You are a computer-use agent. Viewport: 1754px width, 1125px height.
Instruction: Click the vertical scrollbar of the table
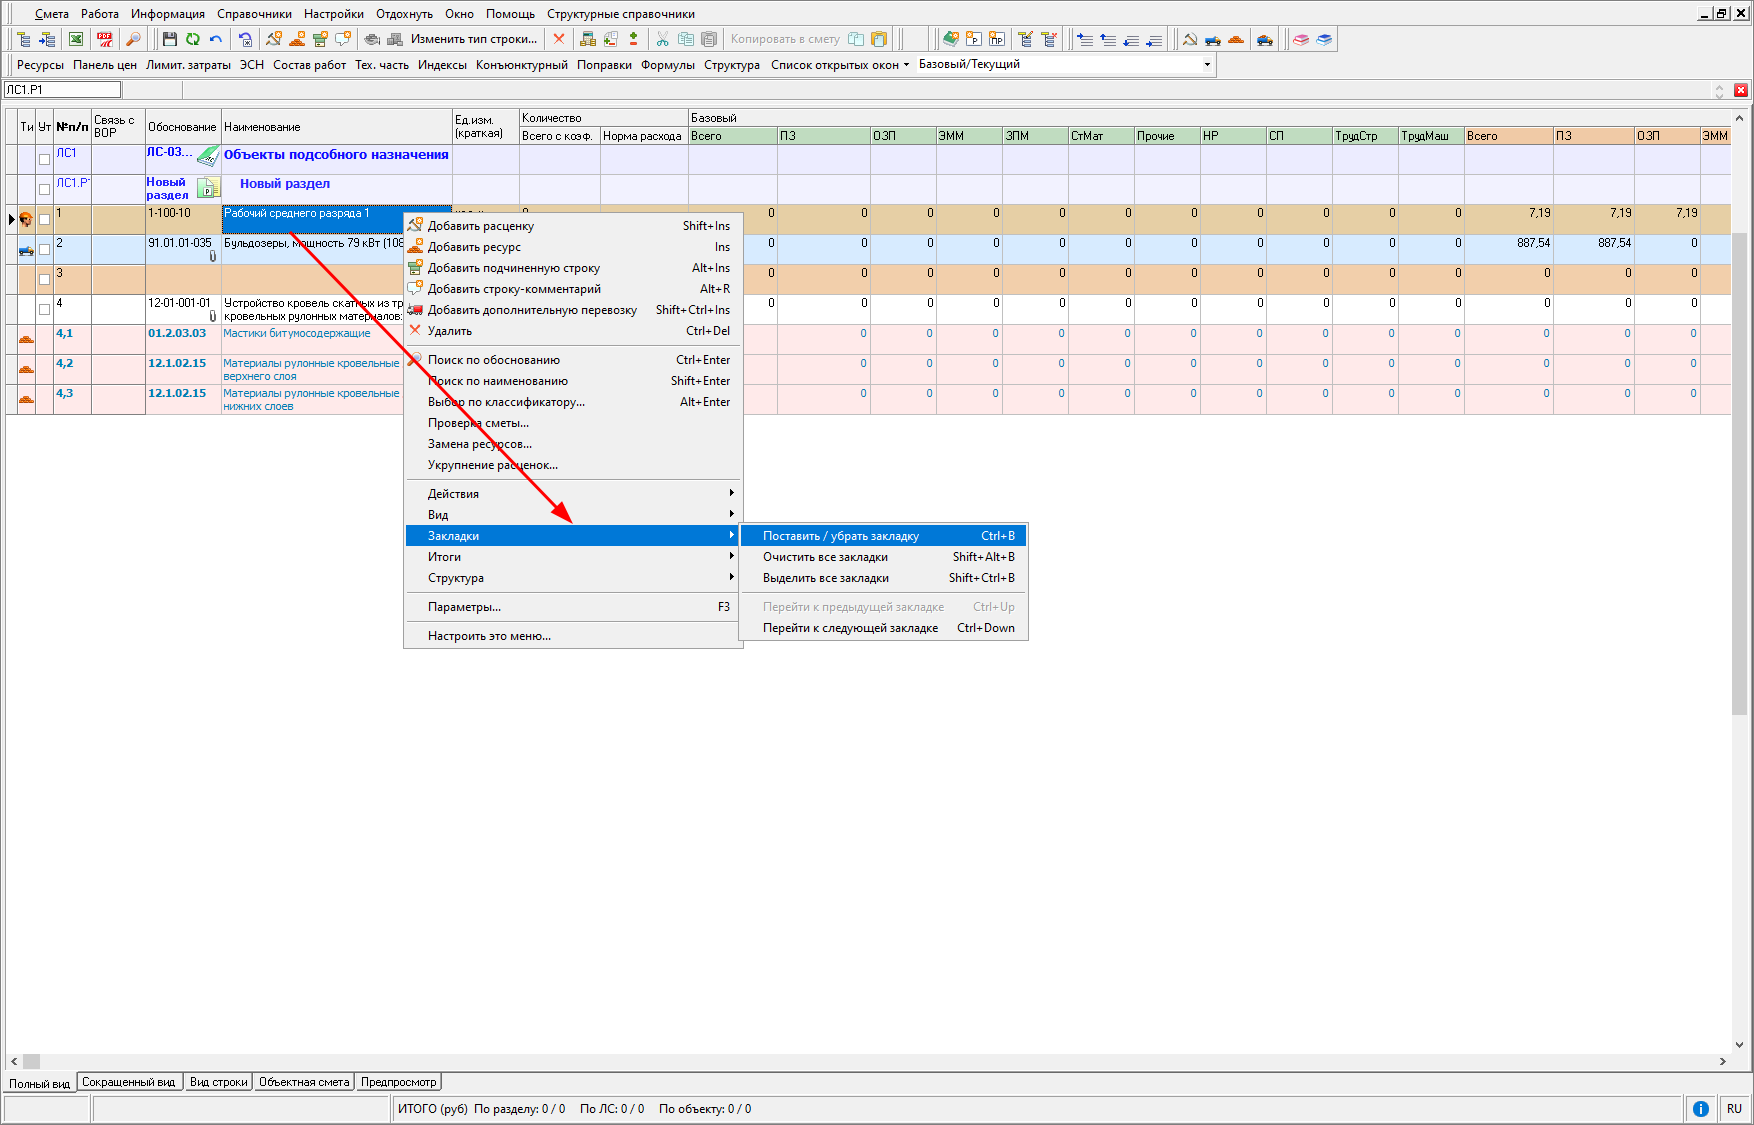pyautogui.click(x=1739, y=470)
